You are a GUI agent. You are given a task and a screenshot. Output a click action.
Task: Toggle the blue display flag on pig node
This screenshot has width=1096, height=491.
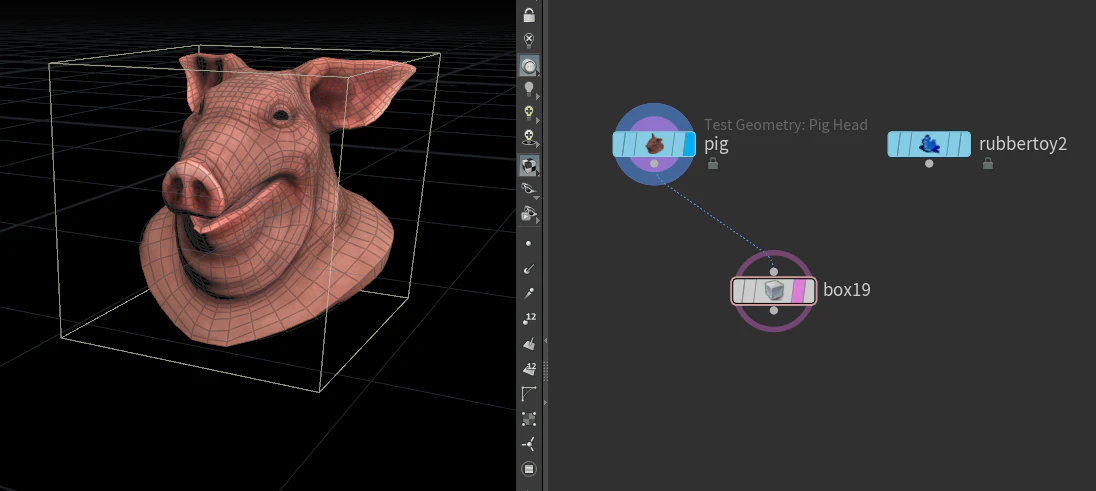689,144
